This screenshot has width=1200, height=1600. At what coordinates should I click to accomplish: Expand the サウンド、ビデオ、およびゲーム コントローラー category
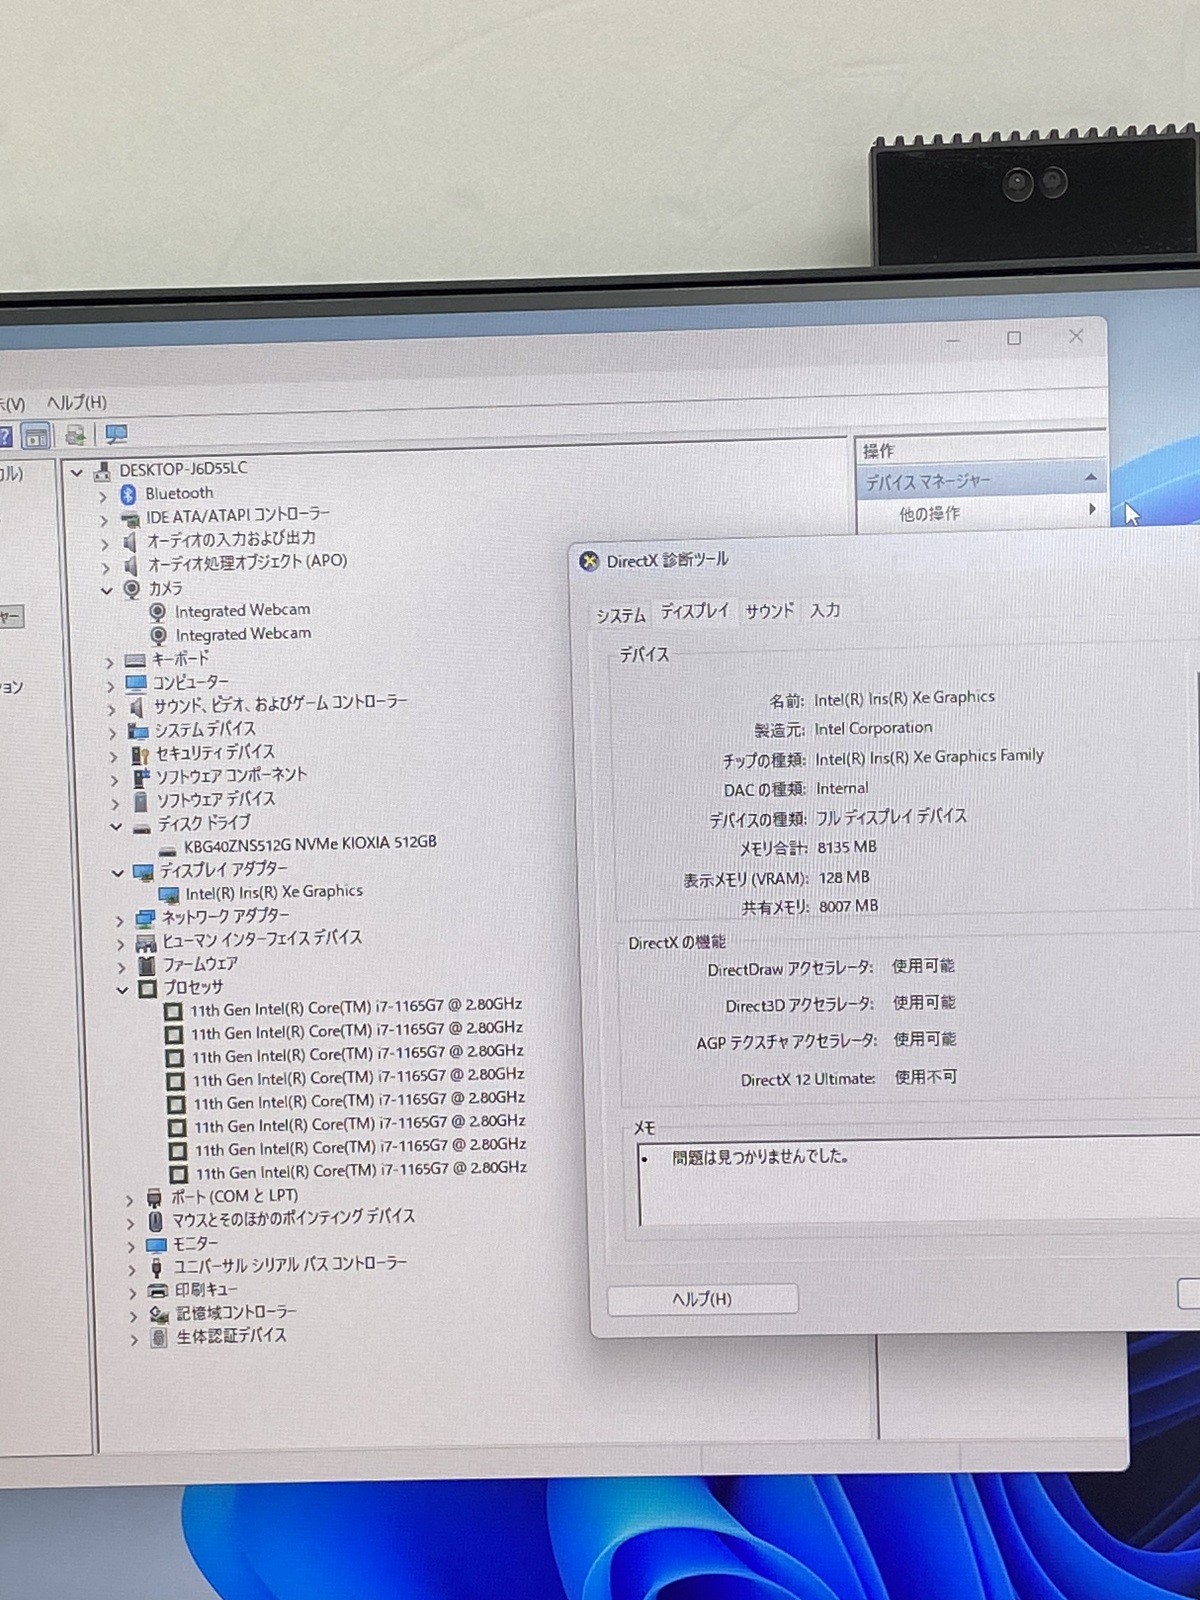pos(111,708)
